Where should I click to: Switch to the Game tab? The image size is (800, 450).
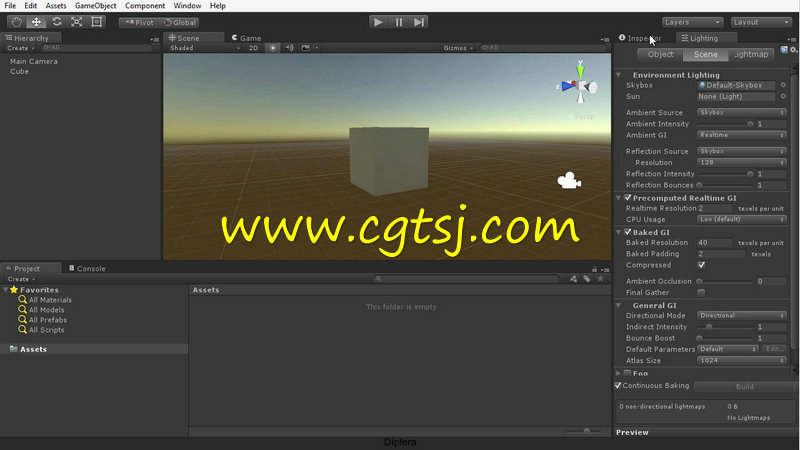246,38
